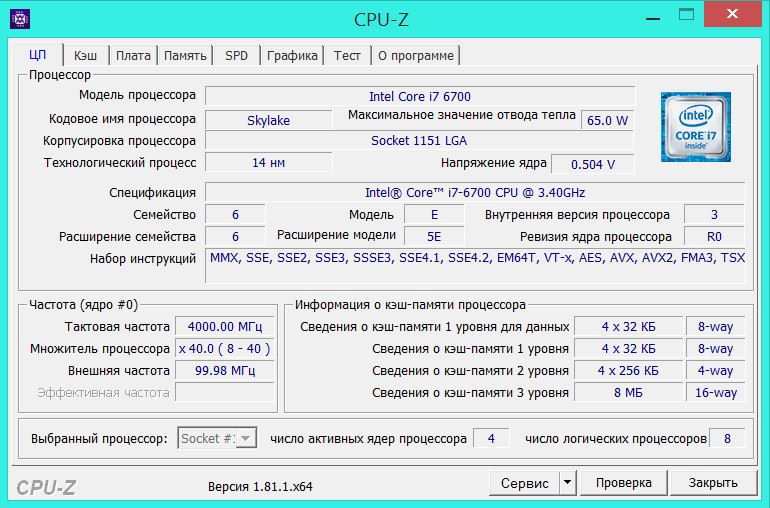Click the Intel Core i7 logo badge
Viewport: 770px width, 508px height.
[695, 127]
